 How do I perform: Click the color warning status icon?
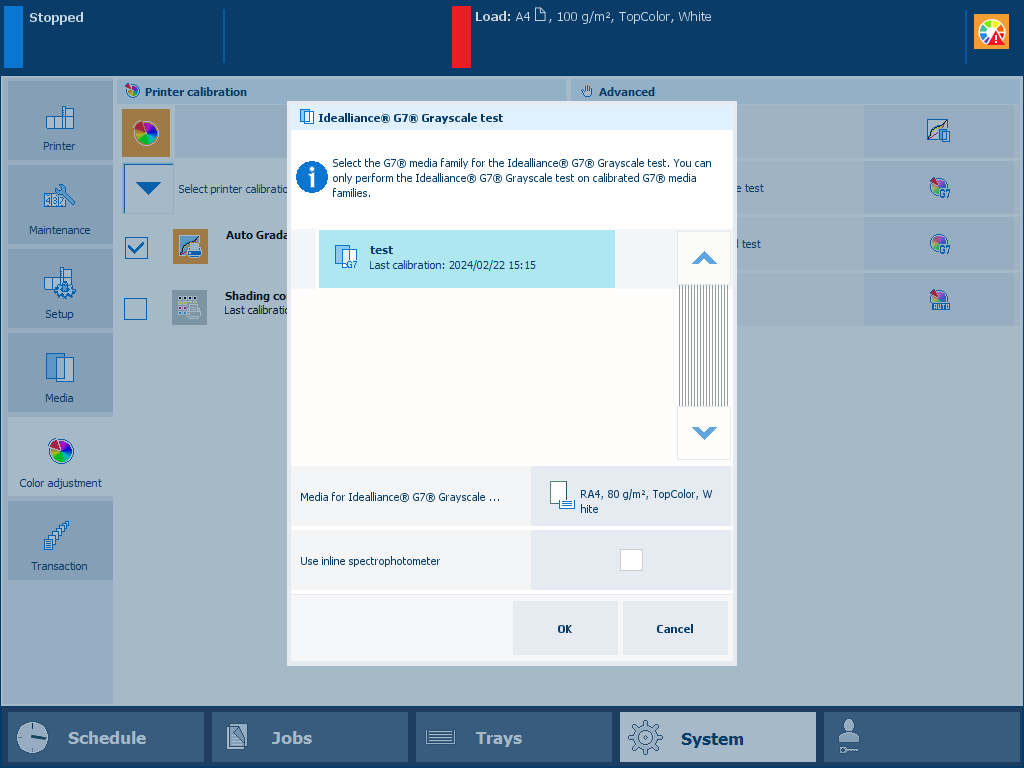pos(992,33)
